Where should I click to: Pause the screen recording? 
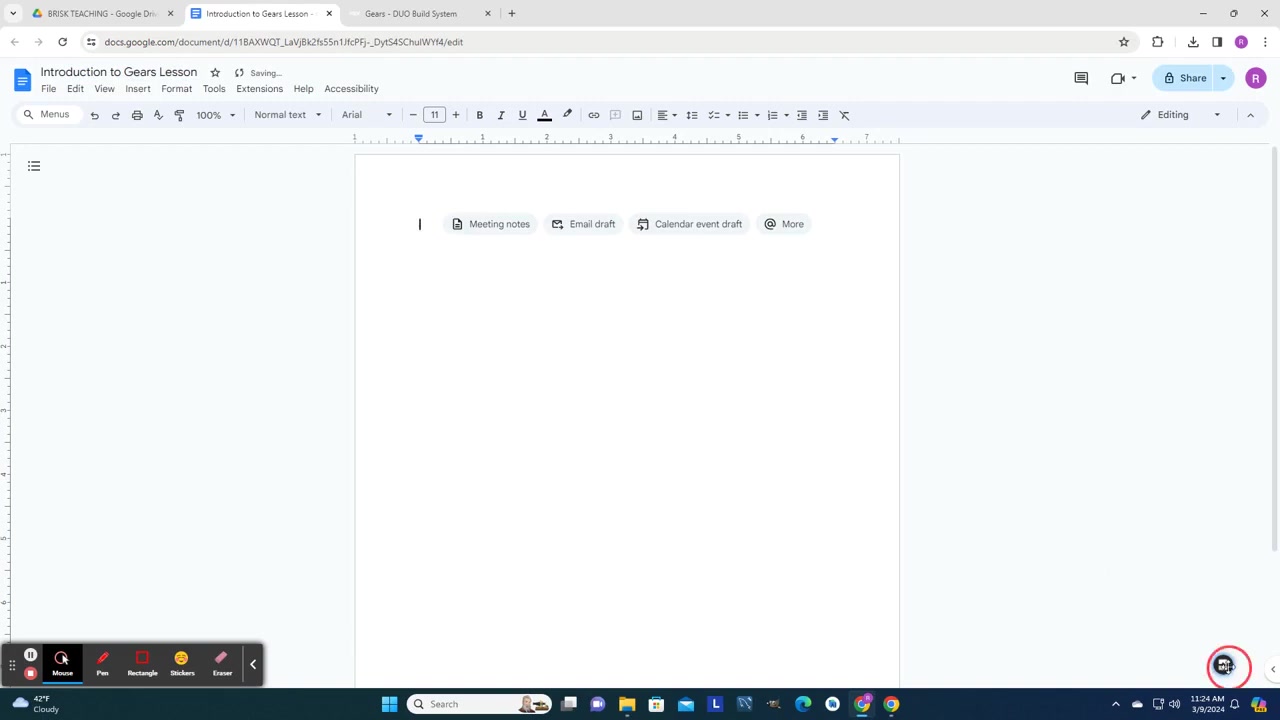click(30, 656)
